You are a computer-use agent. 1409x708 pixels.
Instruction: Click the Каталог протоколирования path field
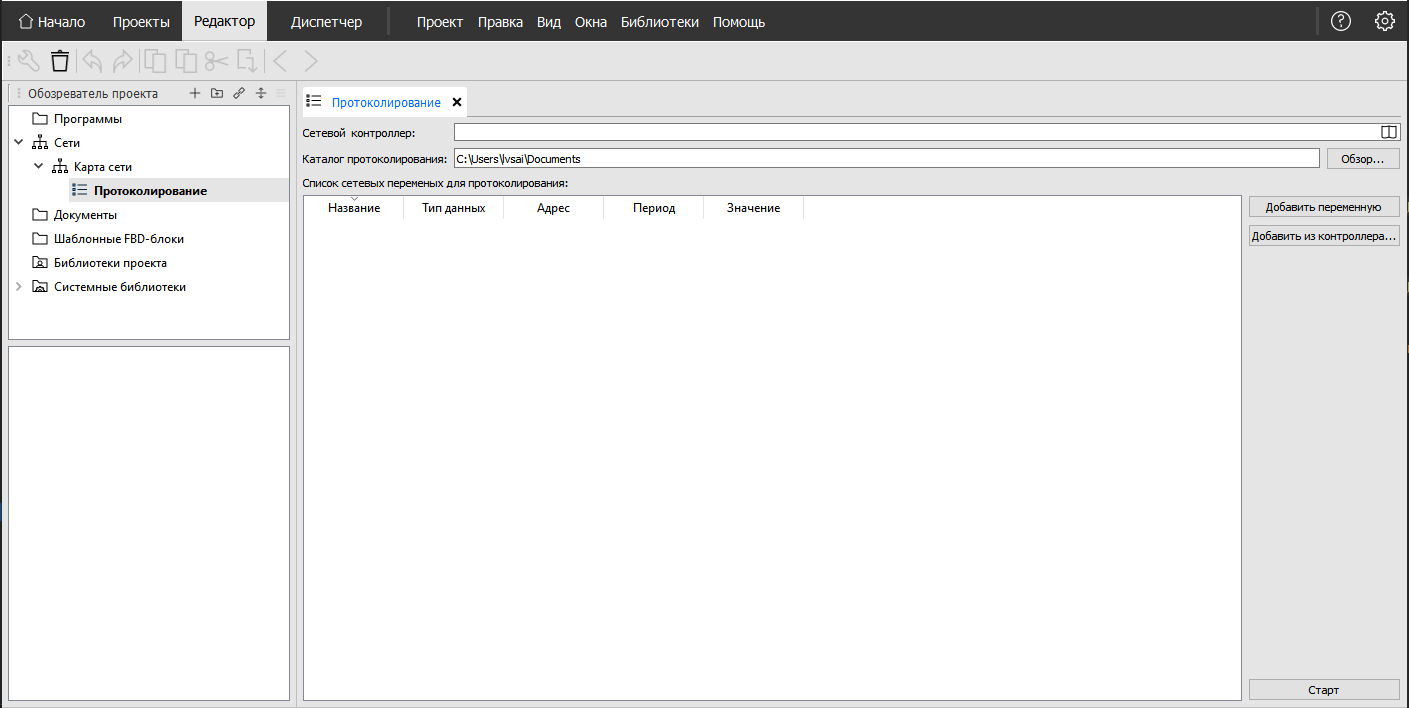pyautogui.click(x=886, y=159)
